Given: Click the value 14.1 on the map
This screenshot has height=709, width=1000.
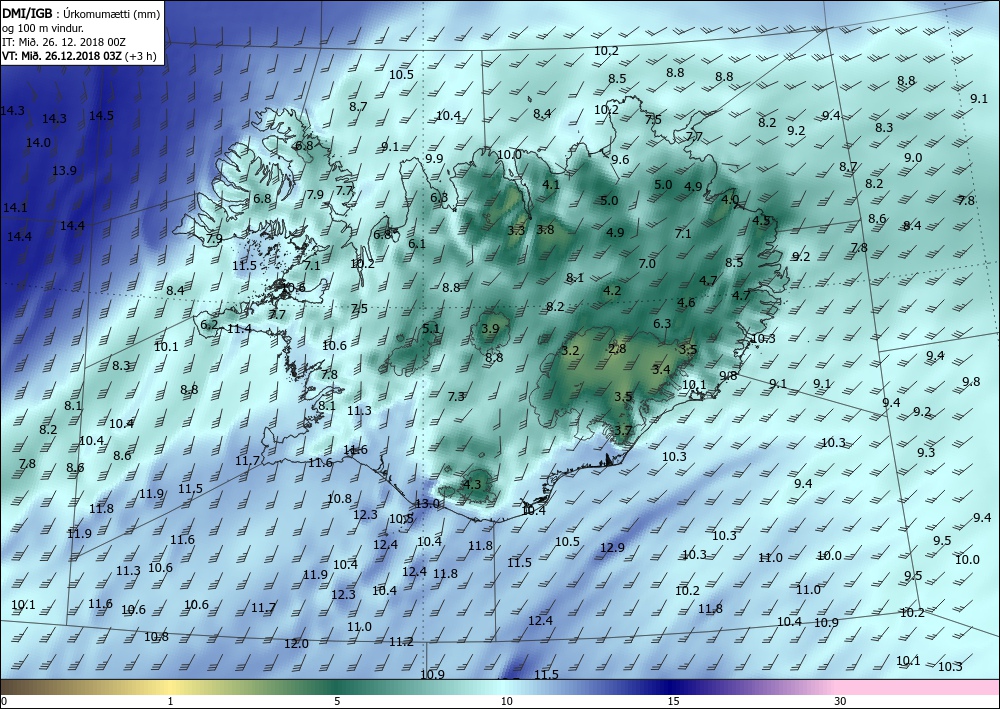Looking at the screenshot, I should click(x=15, y=207).
